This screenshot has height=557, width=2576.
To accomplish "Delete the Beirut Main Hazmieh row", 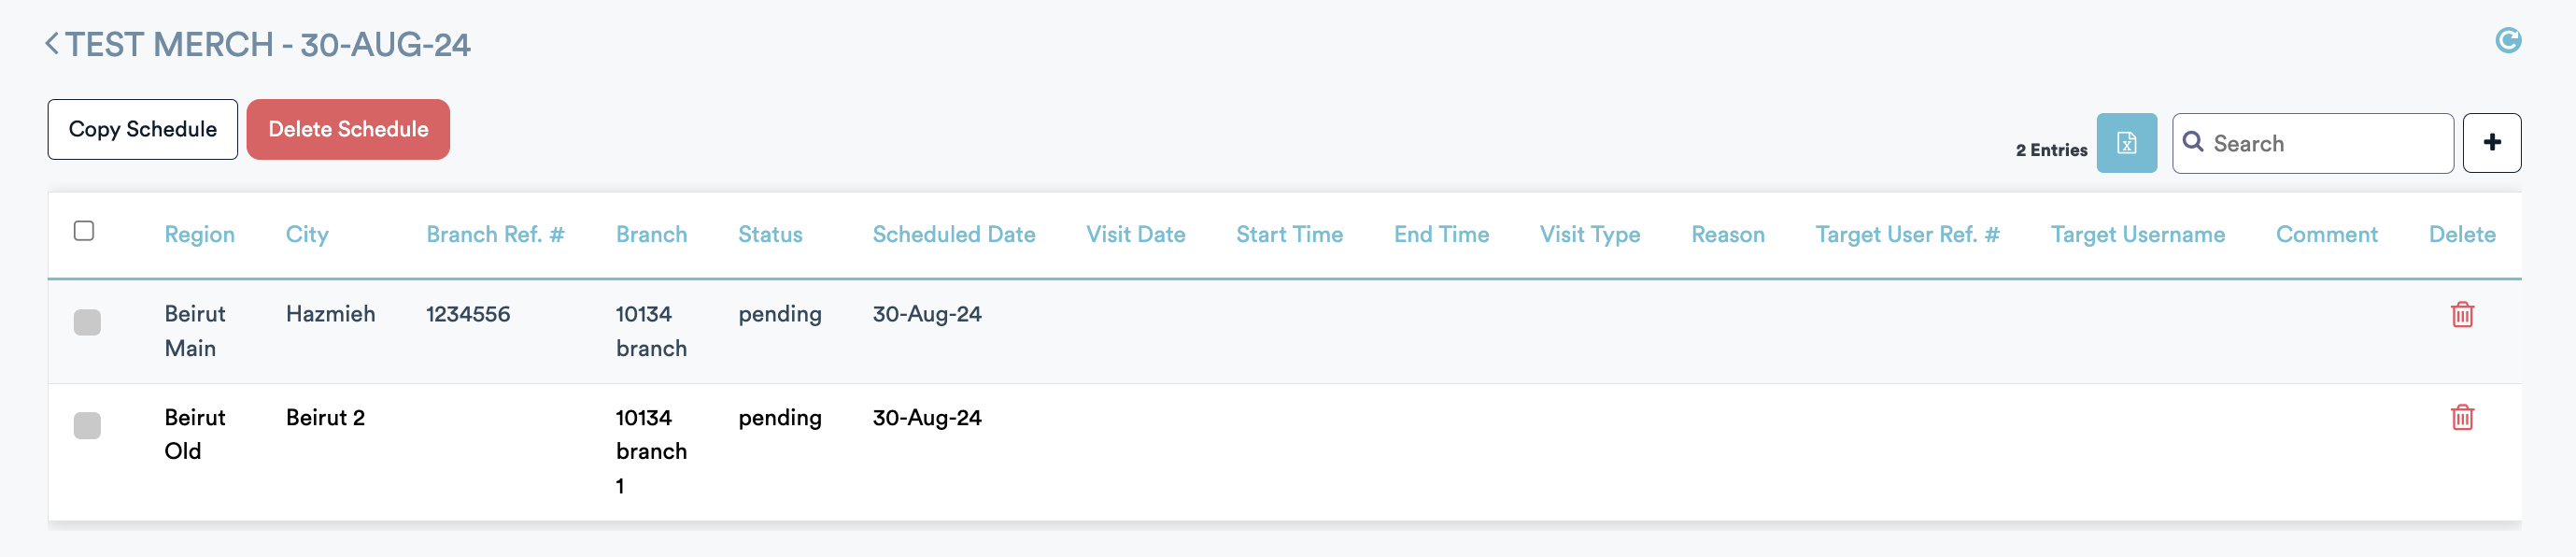I will [2462, 315].
